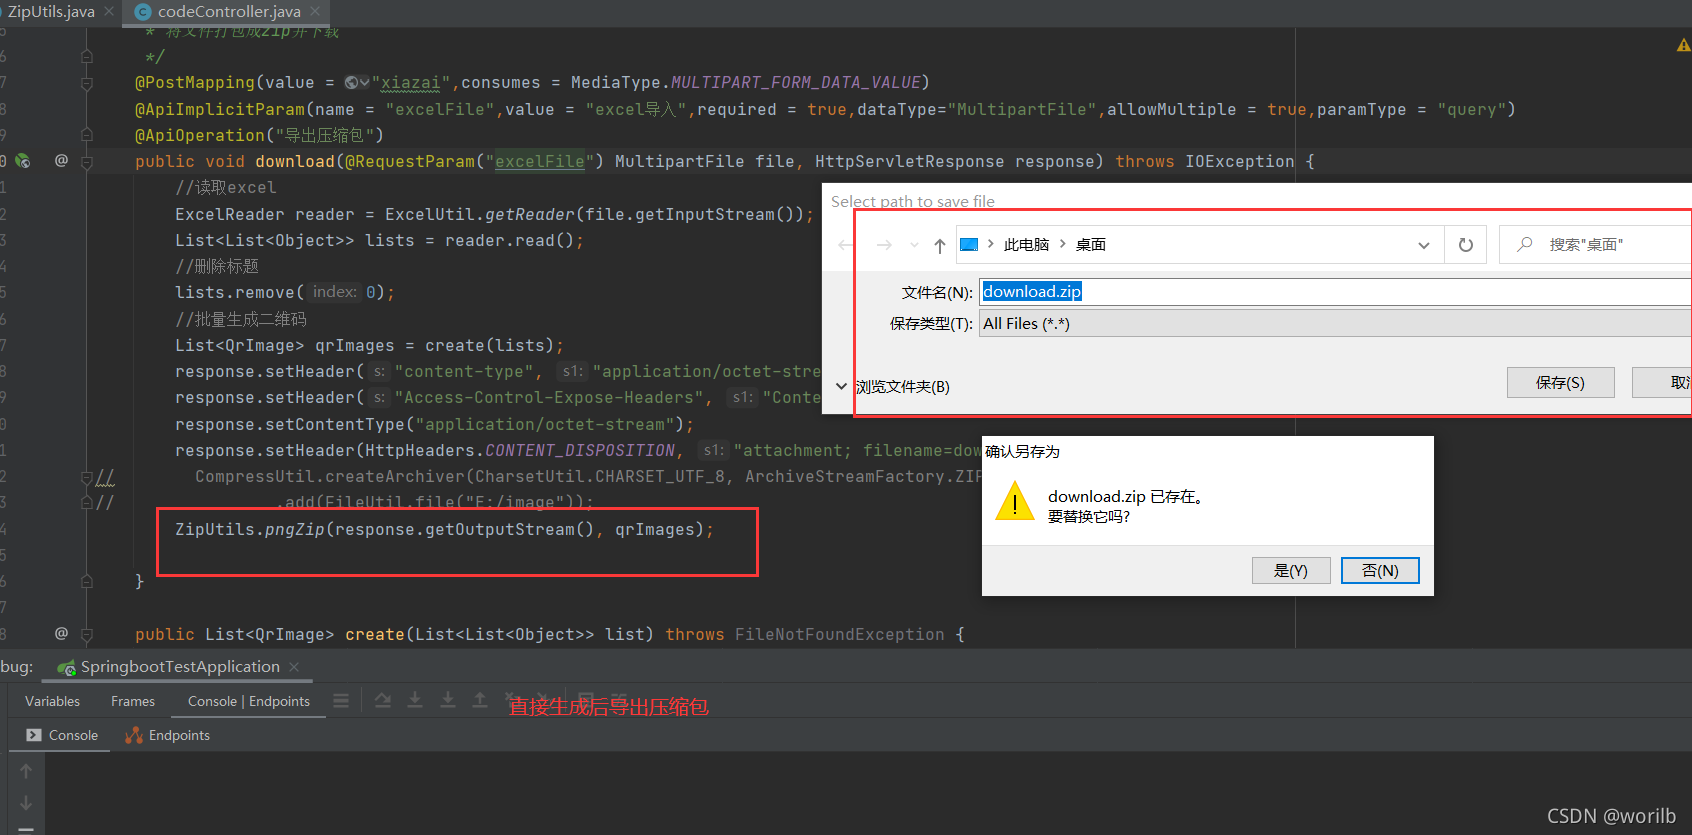Click the Step Over debugger icon
This screenshot has width=1692, height=835.
coord(383,700)
